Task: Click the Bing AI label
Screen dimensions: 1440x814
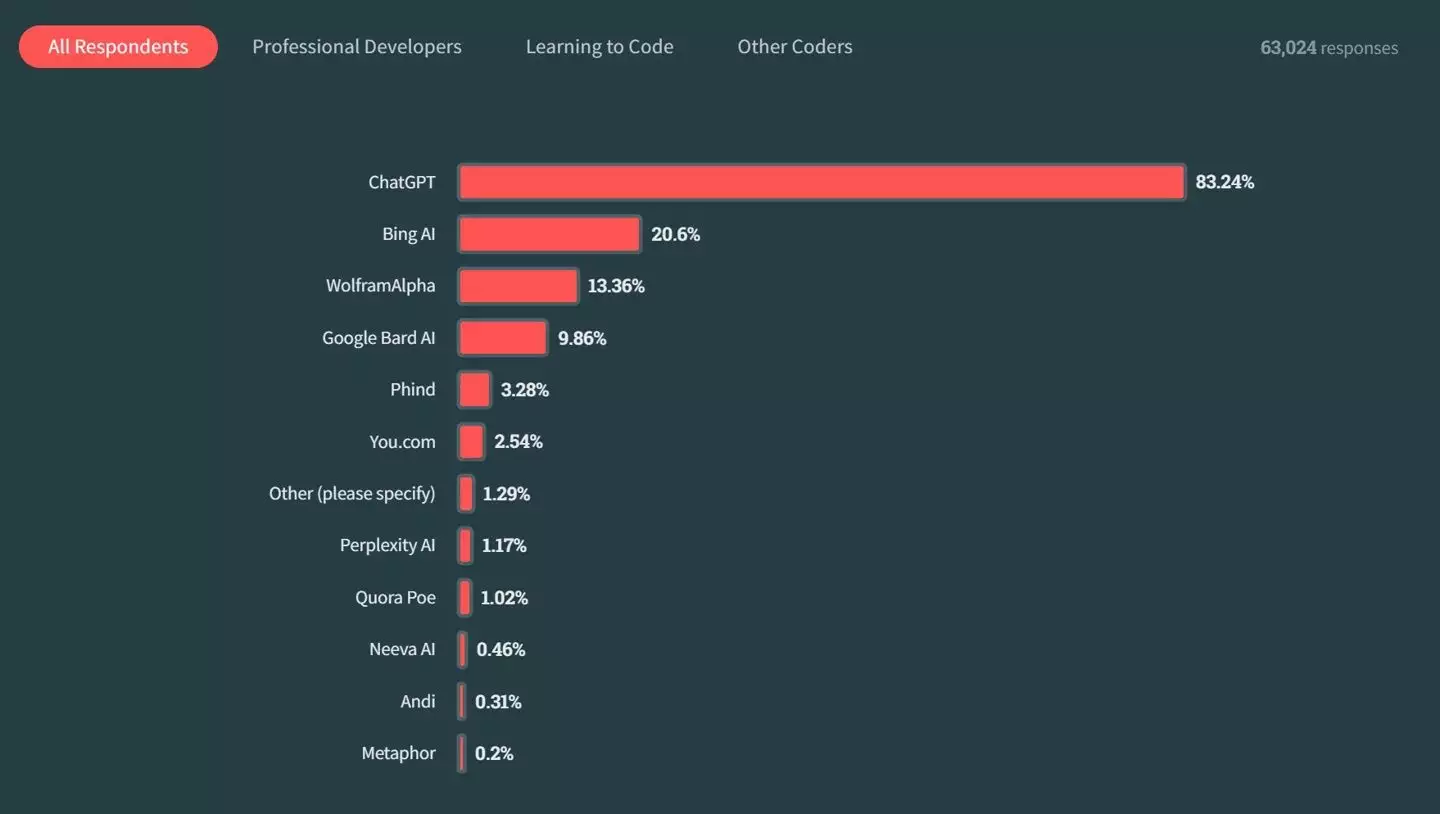Action: (x=409, y=234)
